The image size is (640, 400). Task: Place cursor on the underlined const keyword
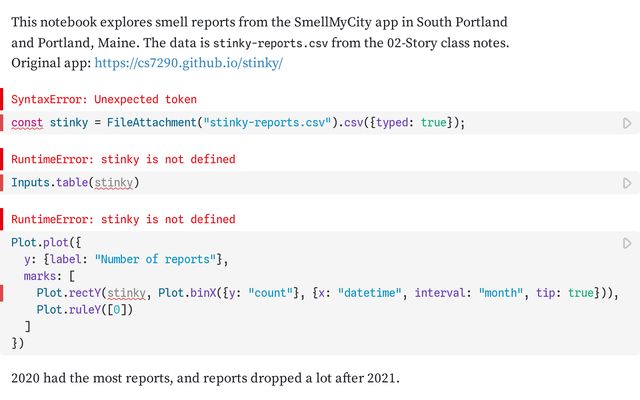pos(27,123)
